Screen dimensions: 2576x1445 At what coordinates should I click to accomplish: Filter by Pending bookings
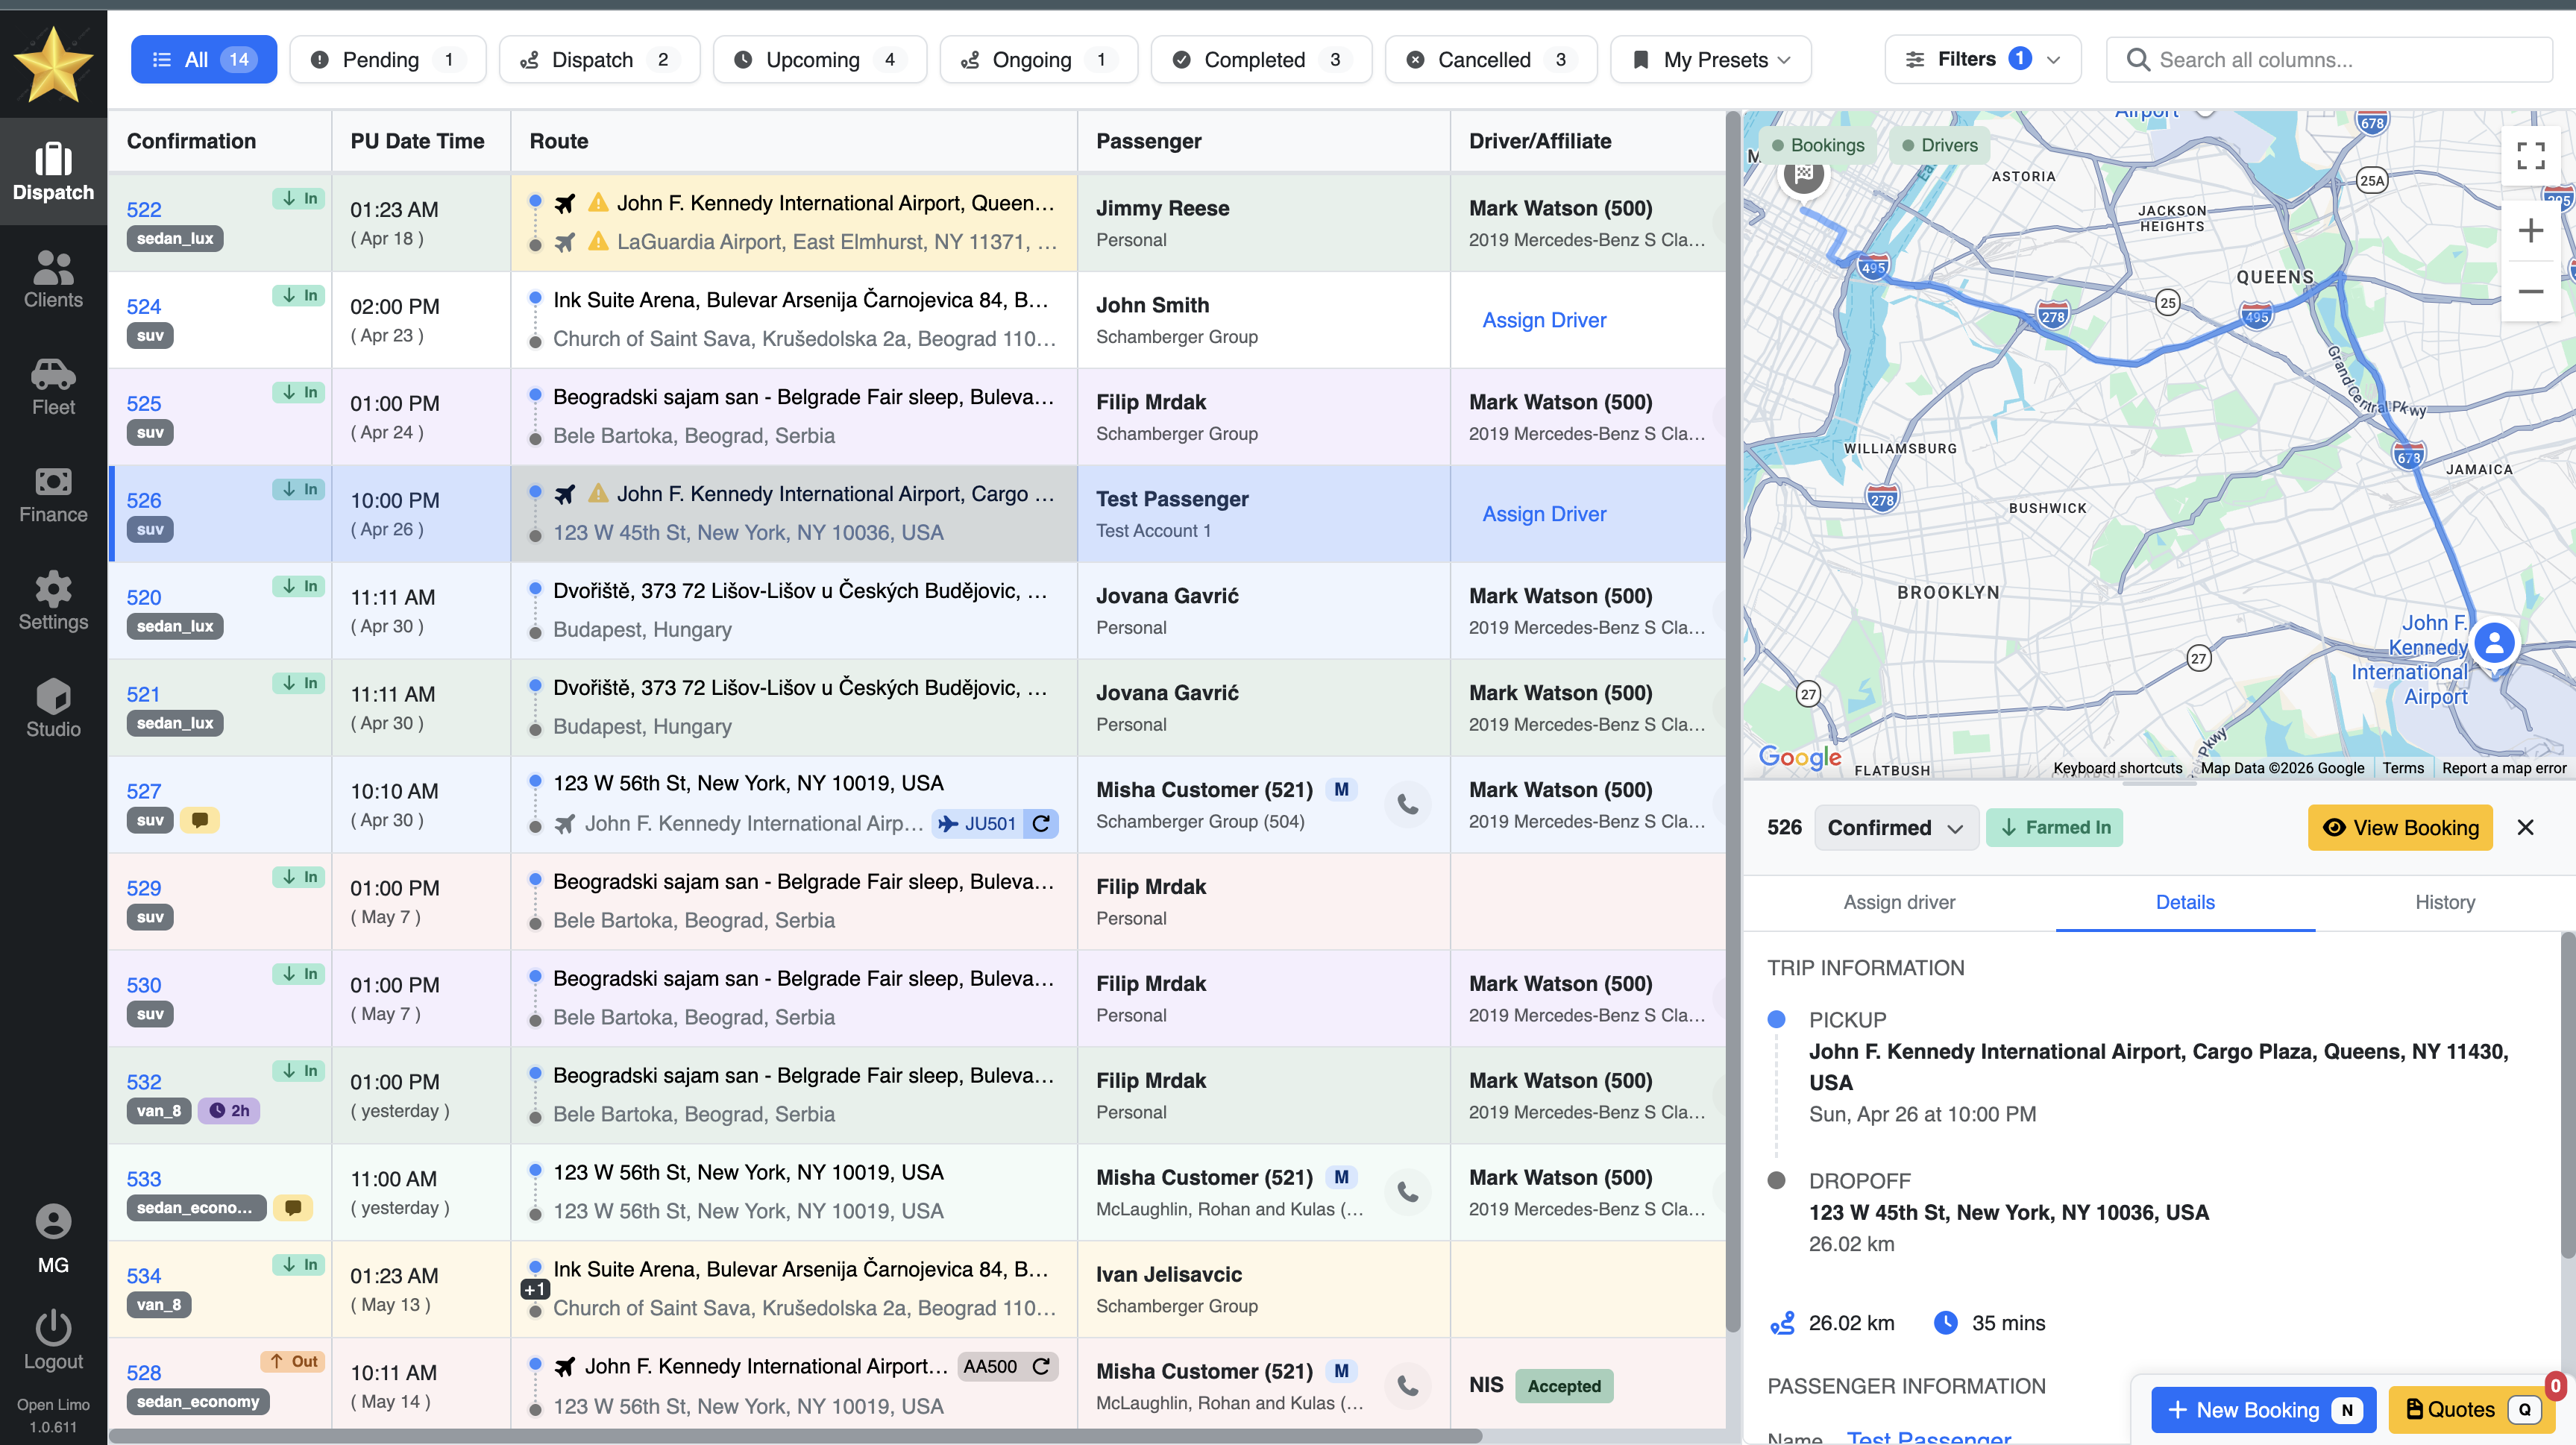[387, 59]
